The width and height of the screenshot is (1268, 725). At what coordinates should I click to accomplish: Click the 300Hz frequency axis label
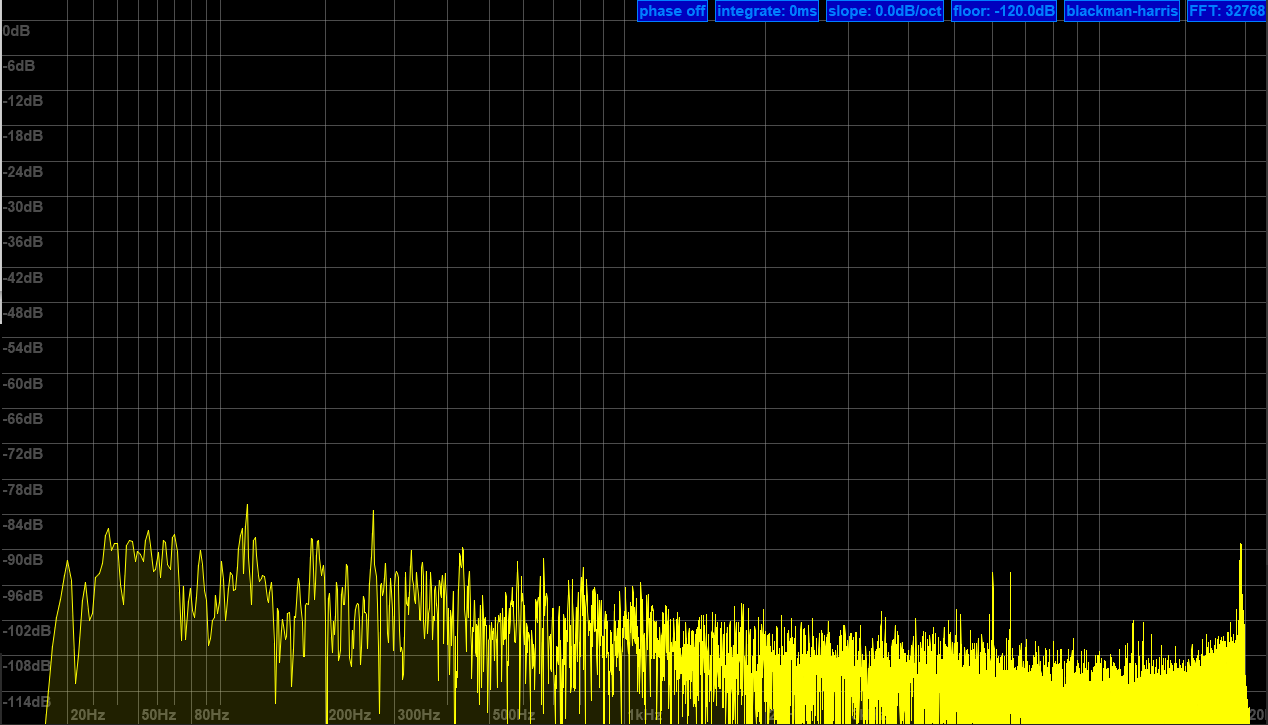[x=419, y=715]
